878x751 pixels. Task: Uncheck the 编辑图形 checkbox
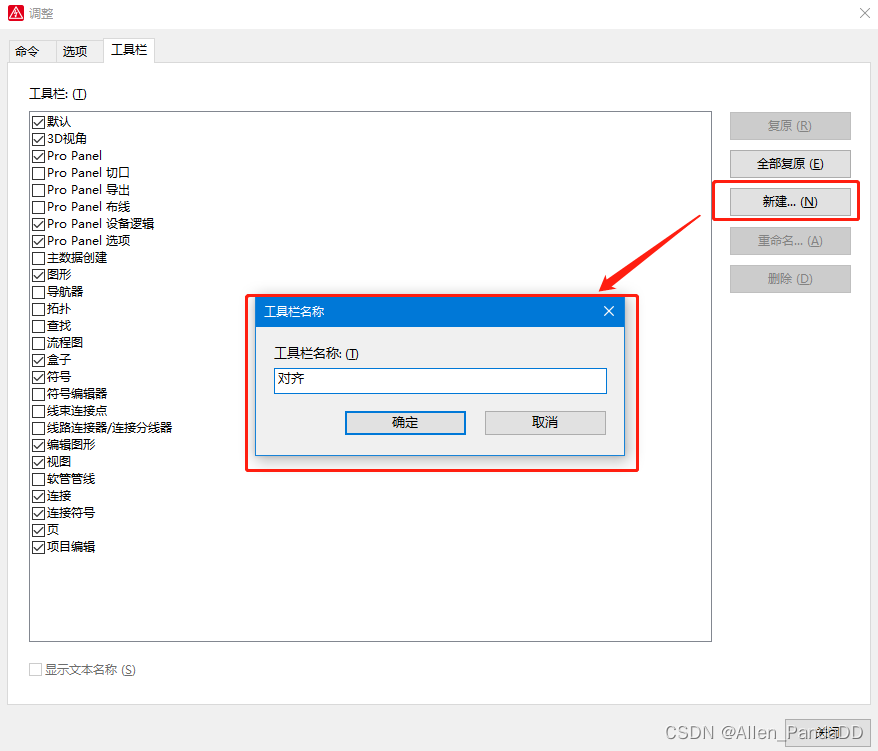click(x=39, y=445)
